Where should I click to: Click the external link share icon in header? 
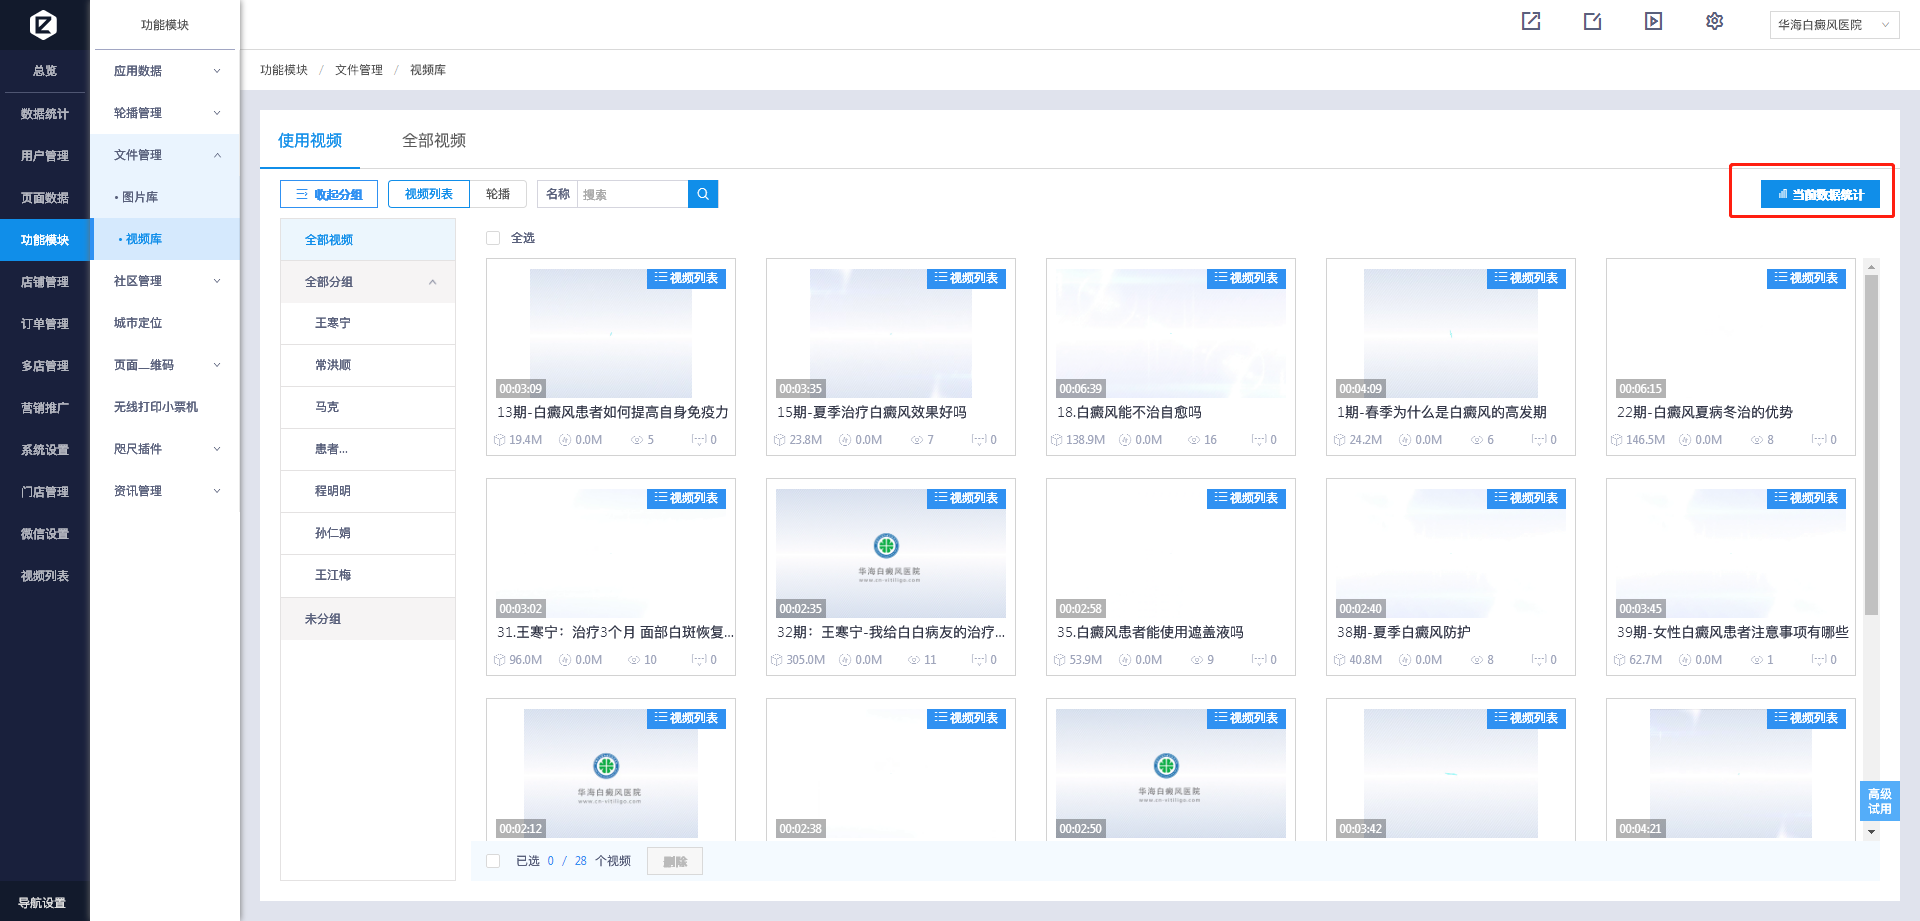point(1531,21)
